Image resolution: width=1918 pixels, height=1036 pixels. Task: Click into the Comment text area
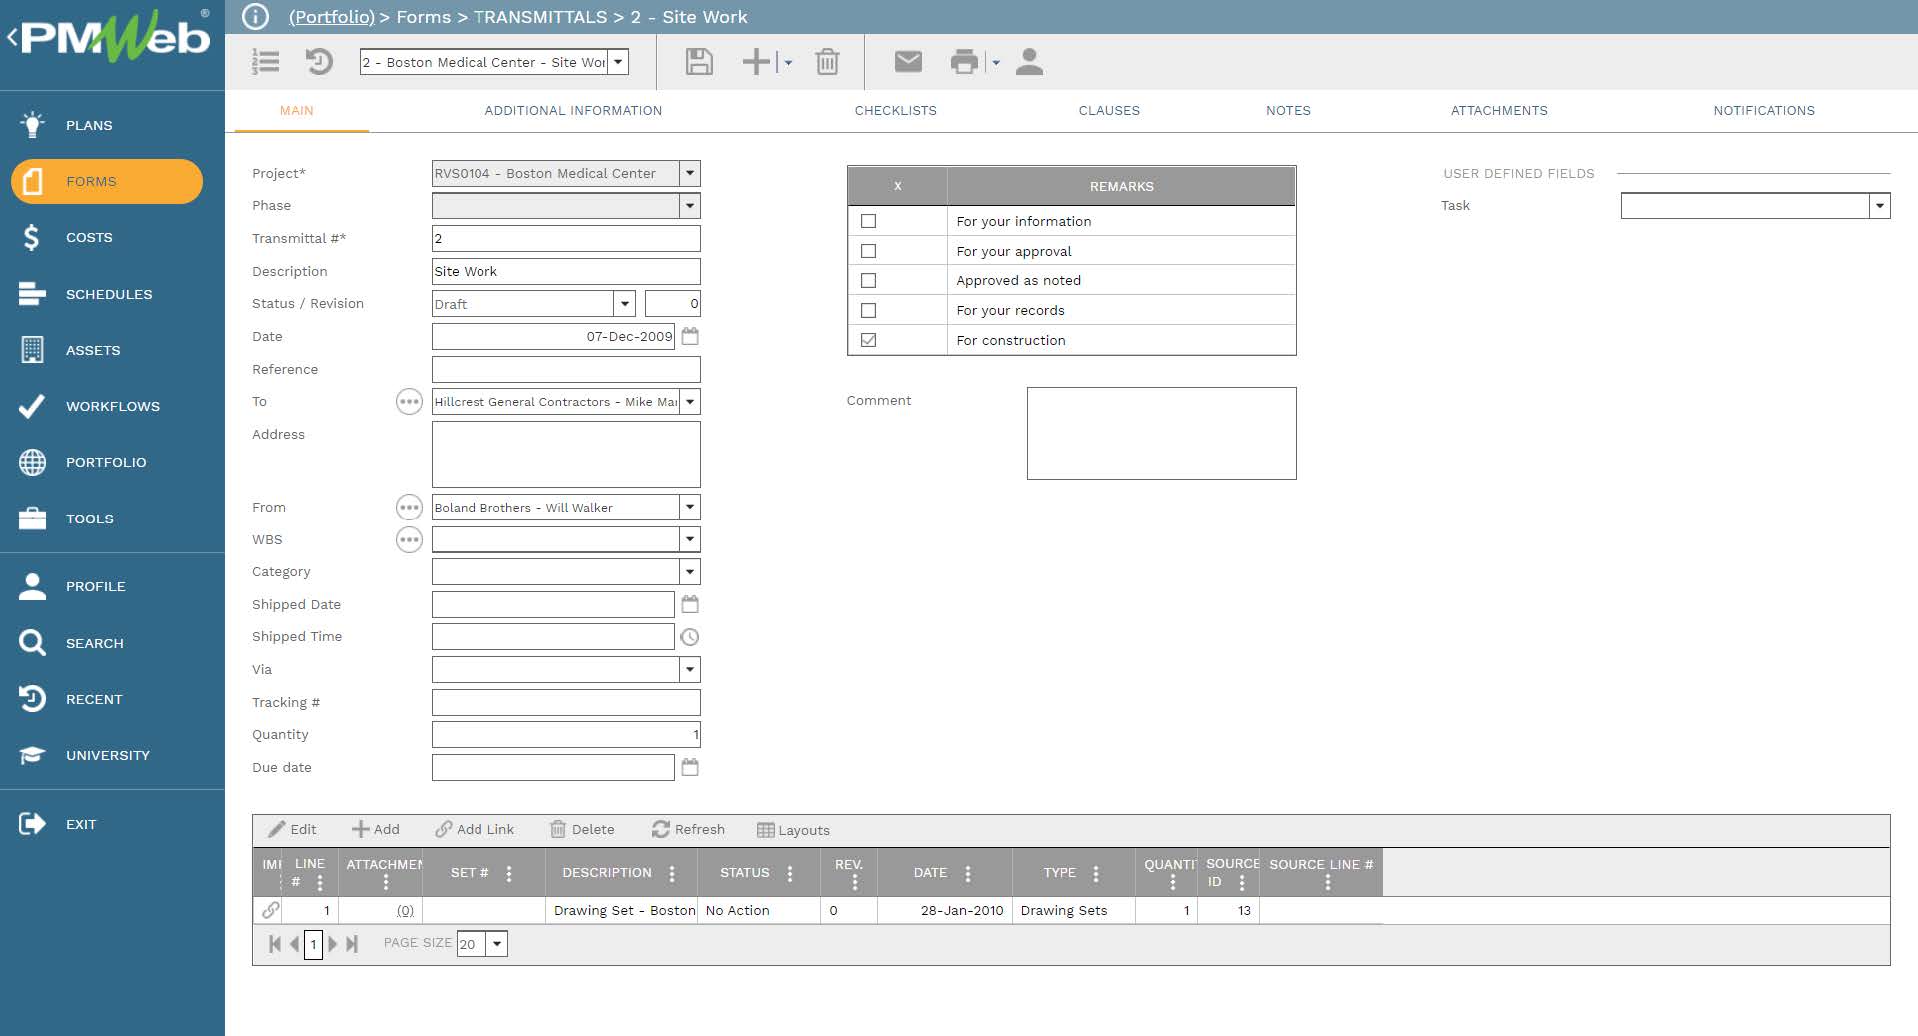(1161, 433)
